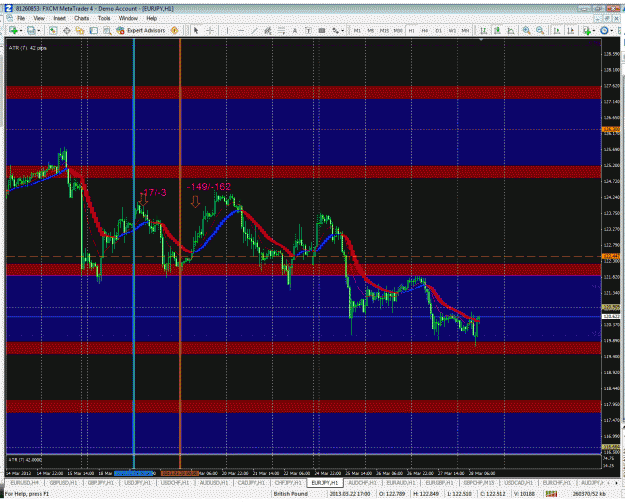This screenshot has height=502, width=625.
Task: Select the vertical line tool
Action: (227, 30)
